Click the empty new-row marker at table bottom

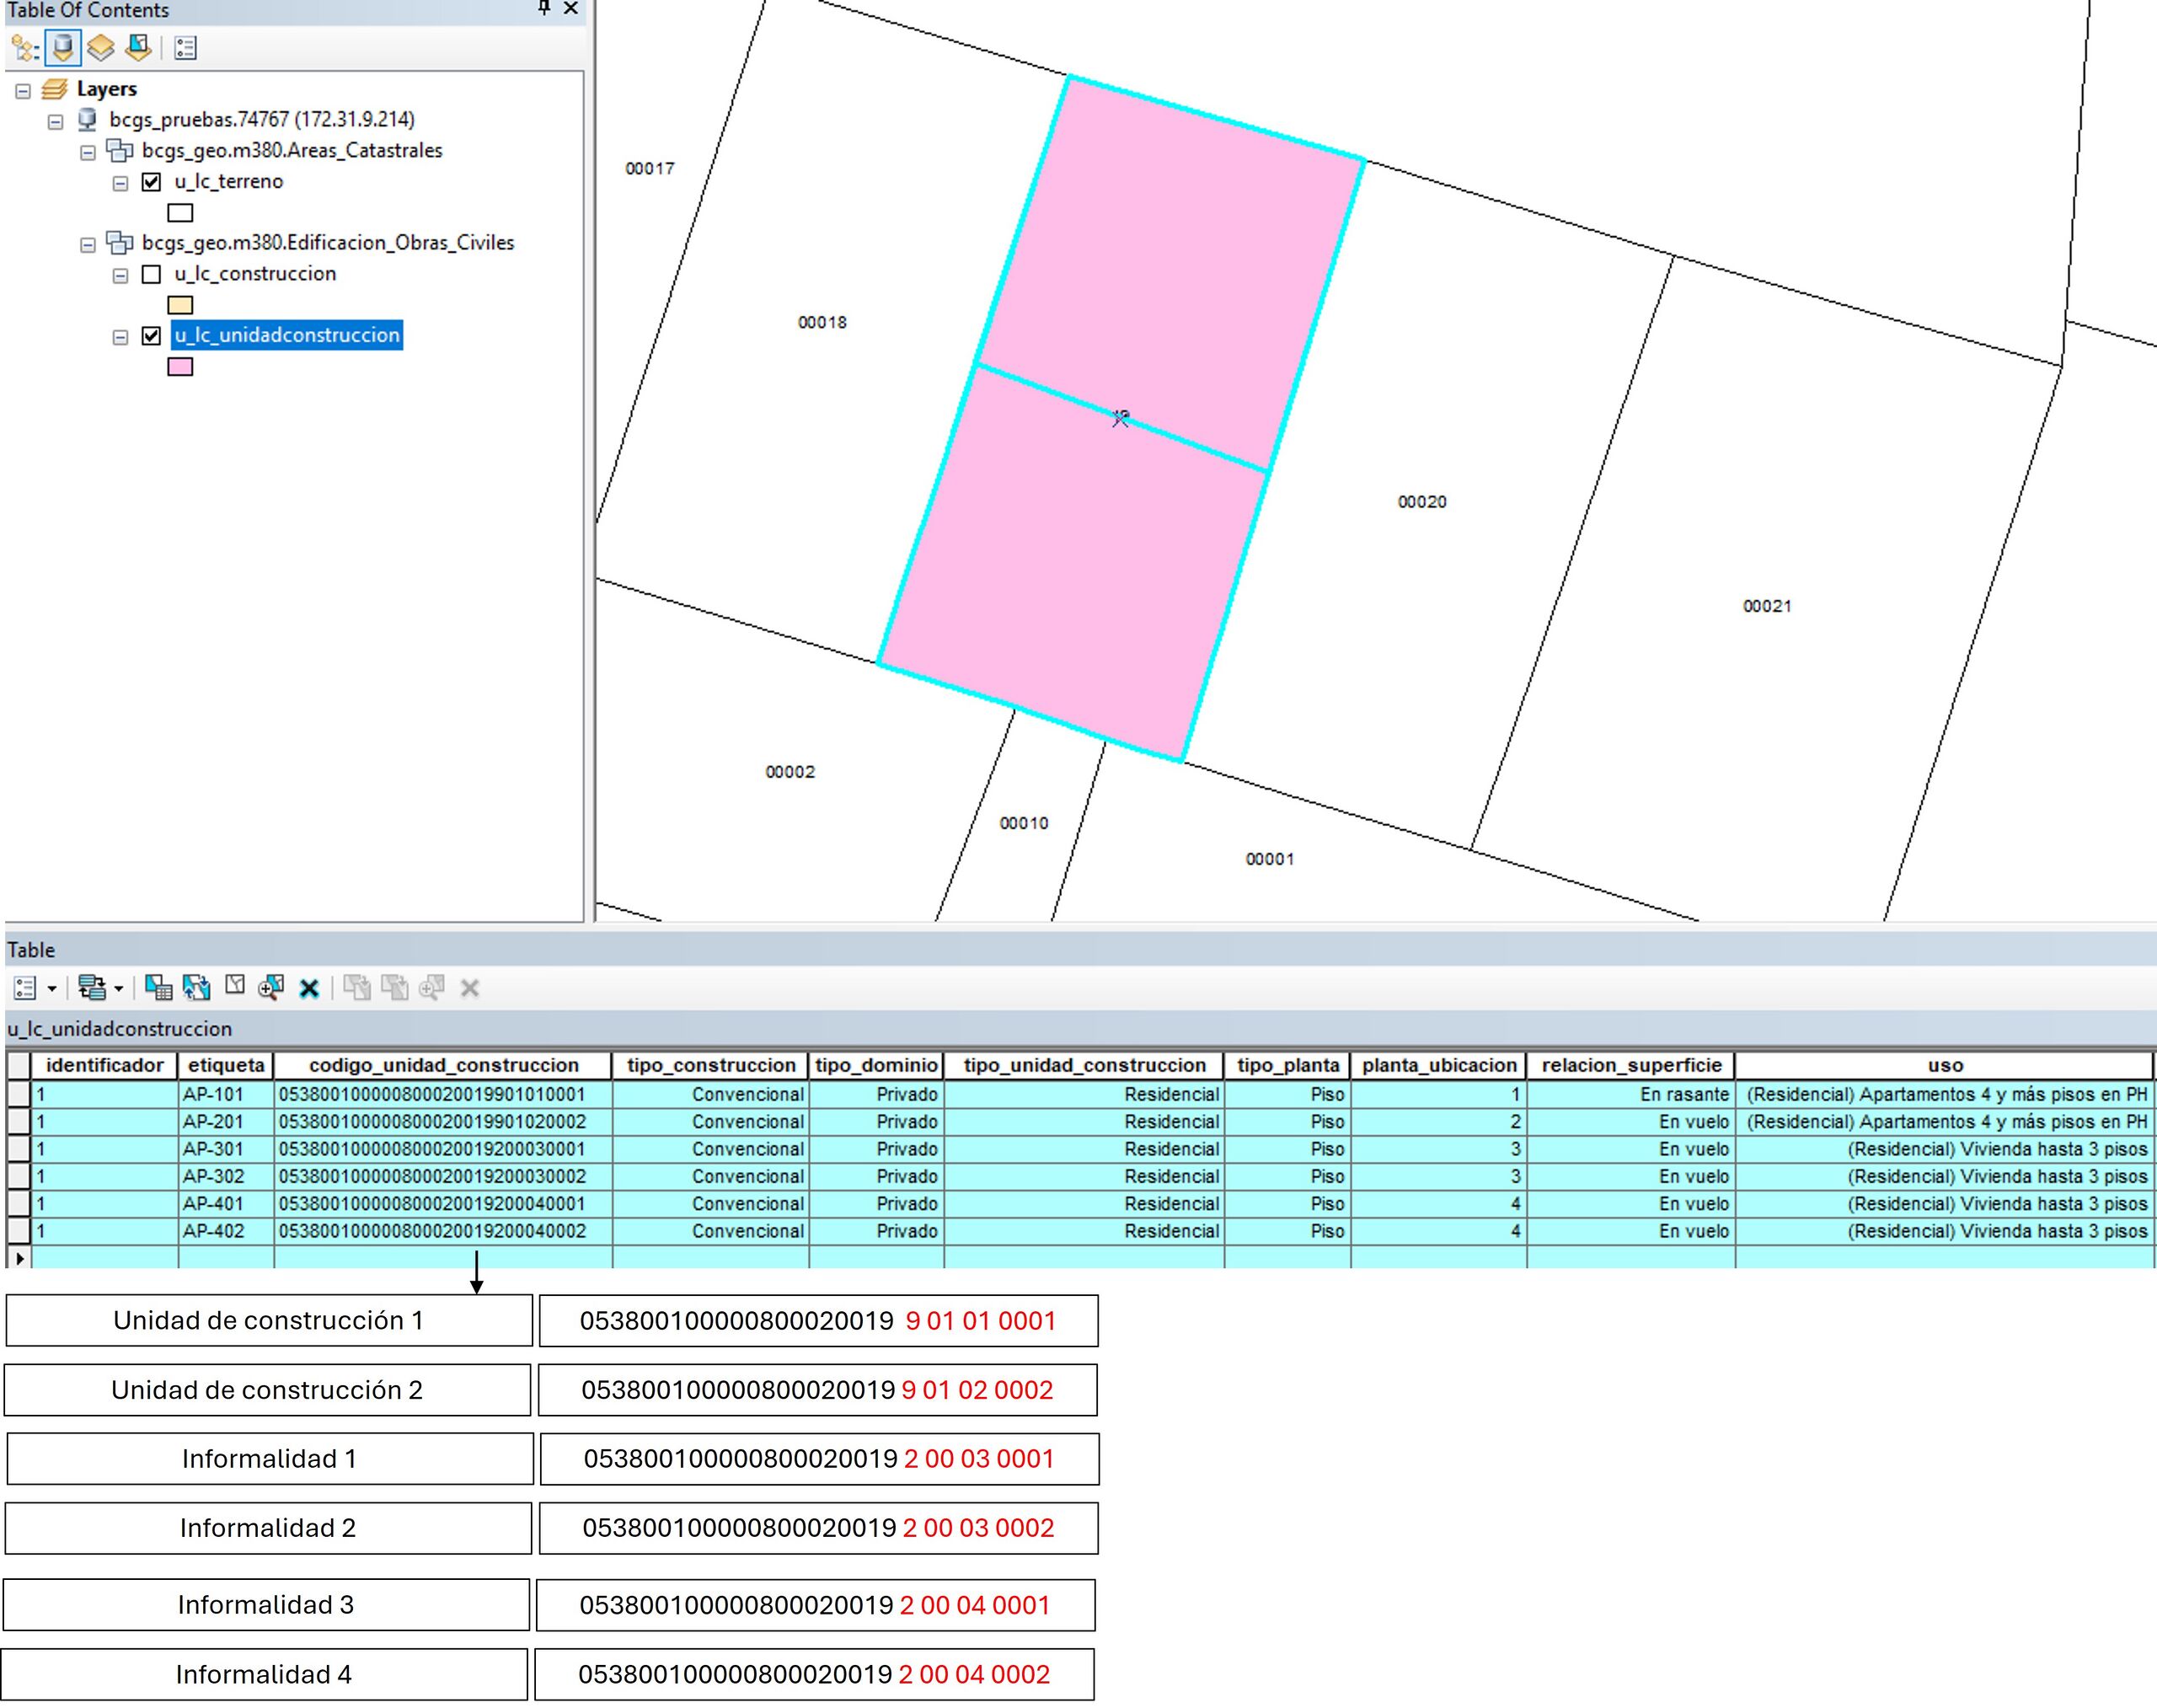19,1258
